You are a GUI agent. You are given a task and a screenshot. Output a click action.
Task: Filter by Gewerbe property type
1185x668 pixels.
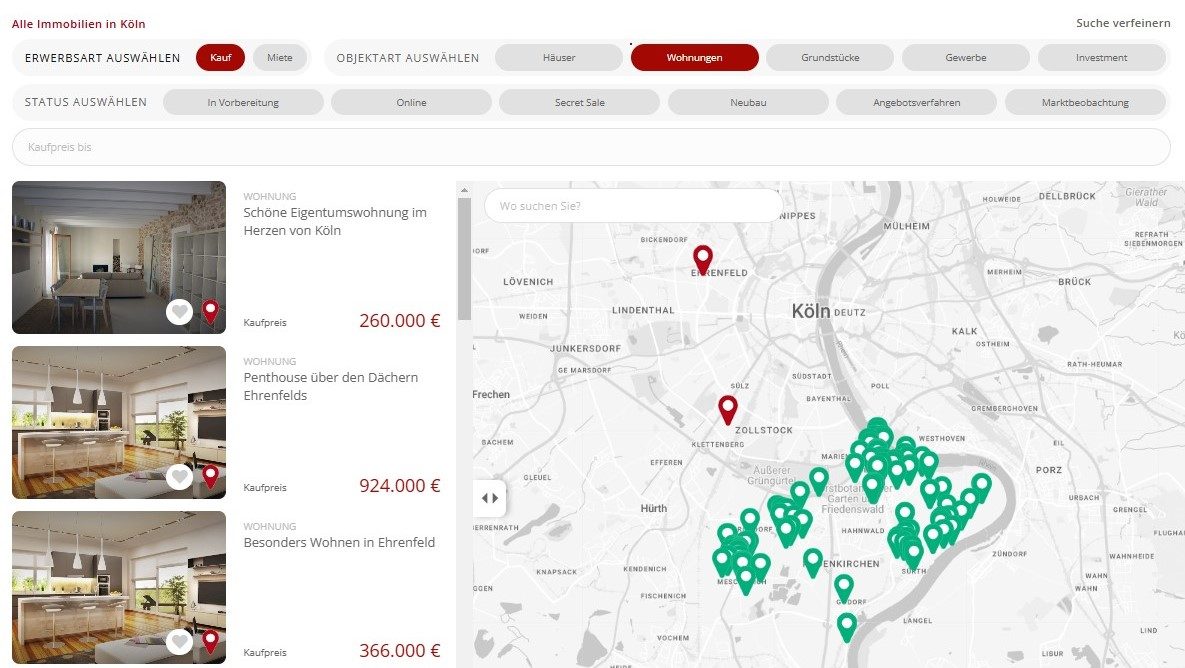pyautogui.click(x=966, y=57)
